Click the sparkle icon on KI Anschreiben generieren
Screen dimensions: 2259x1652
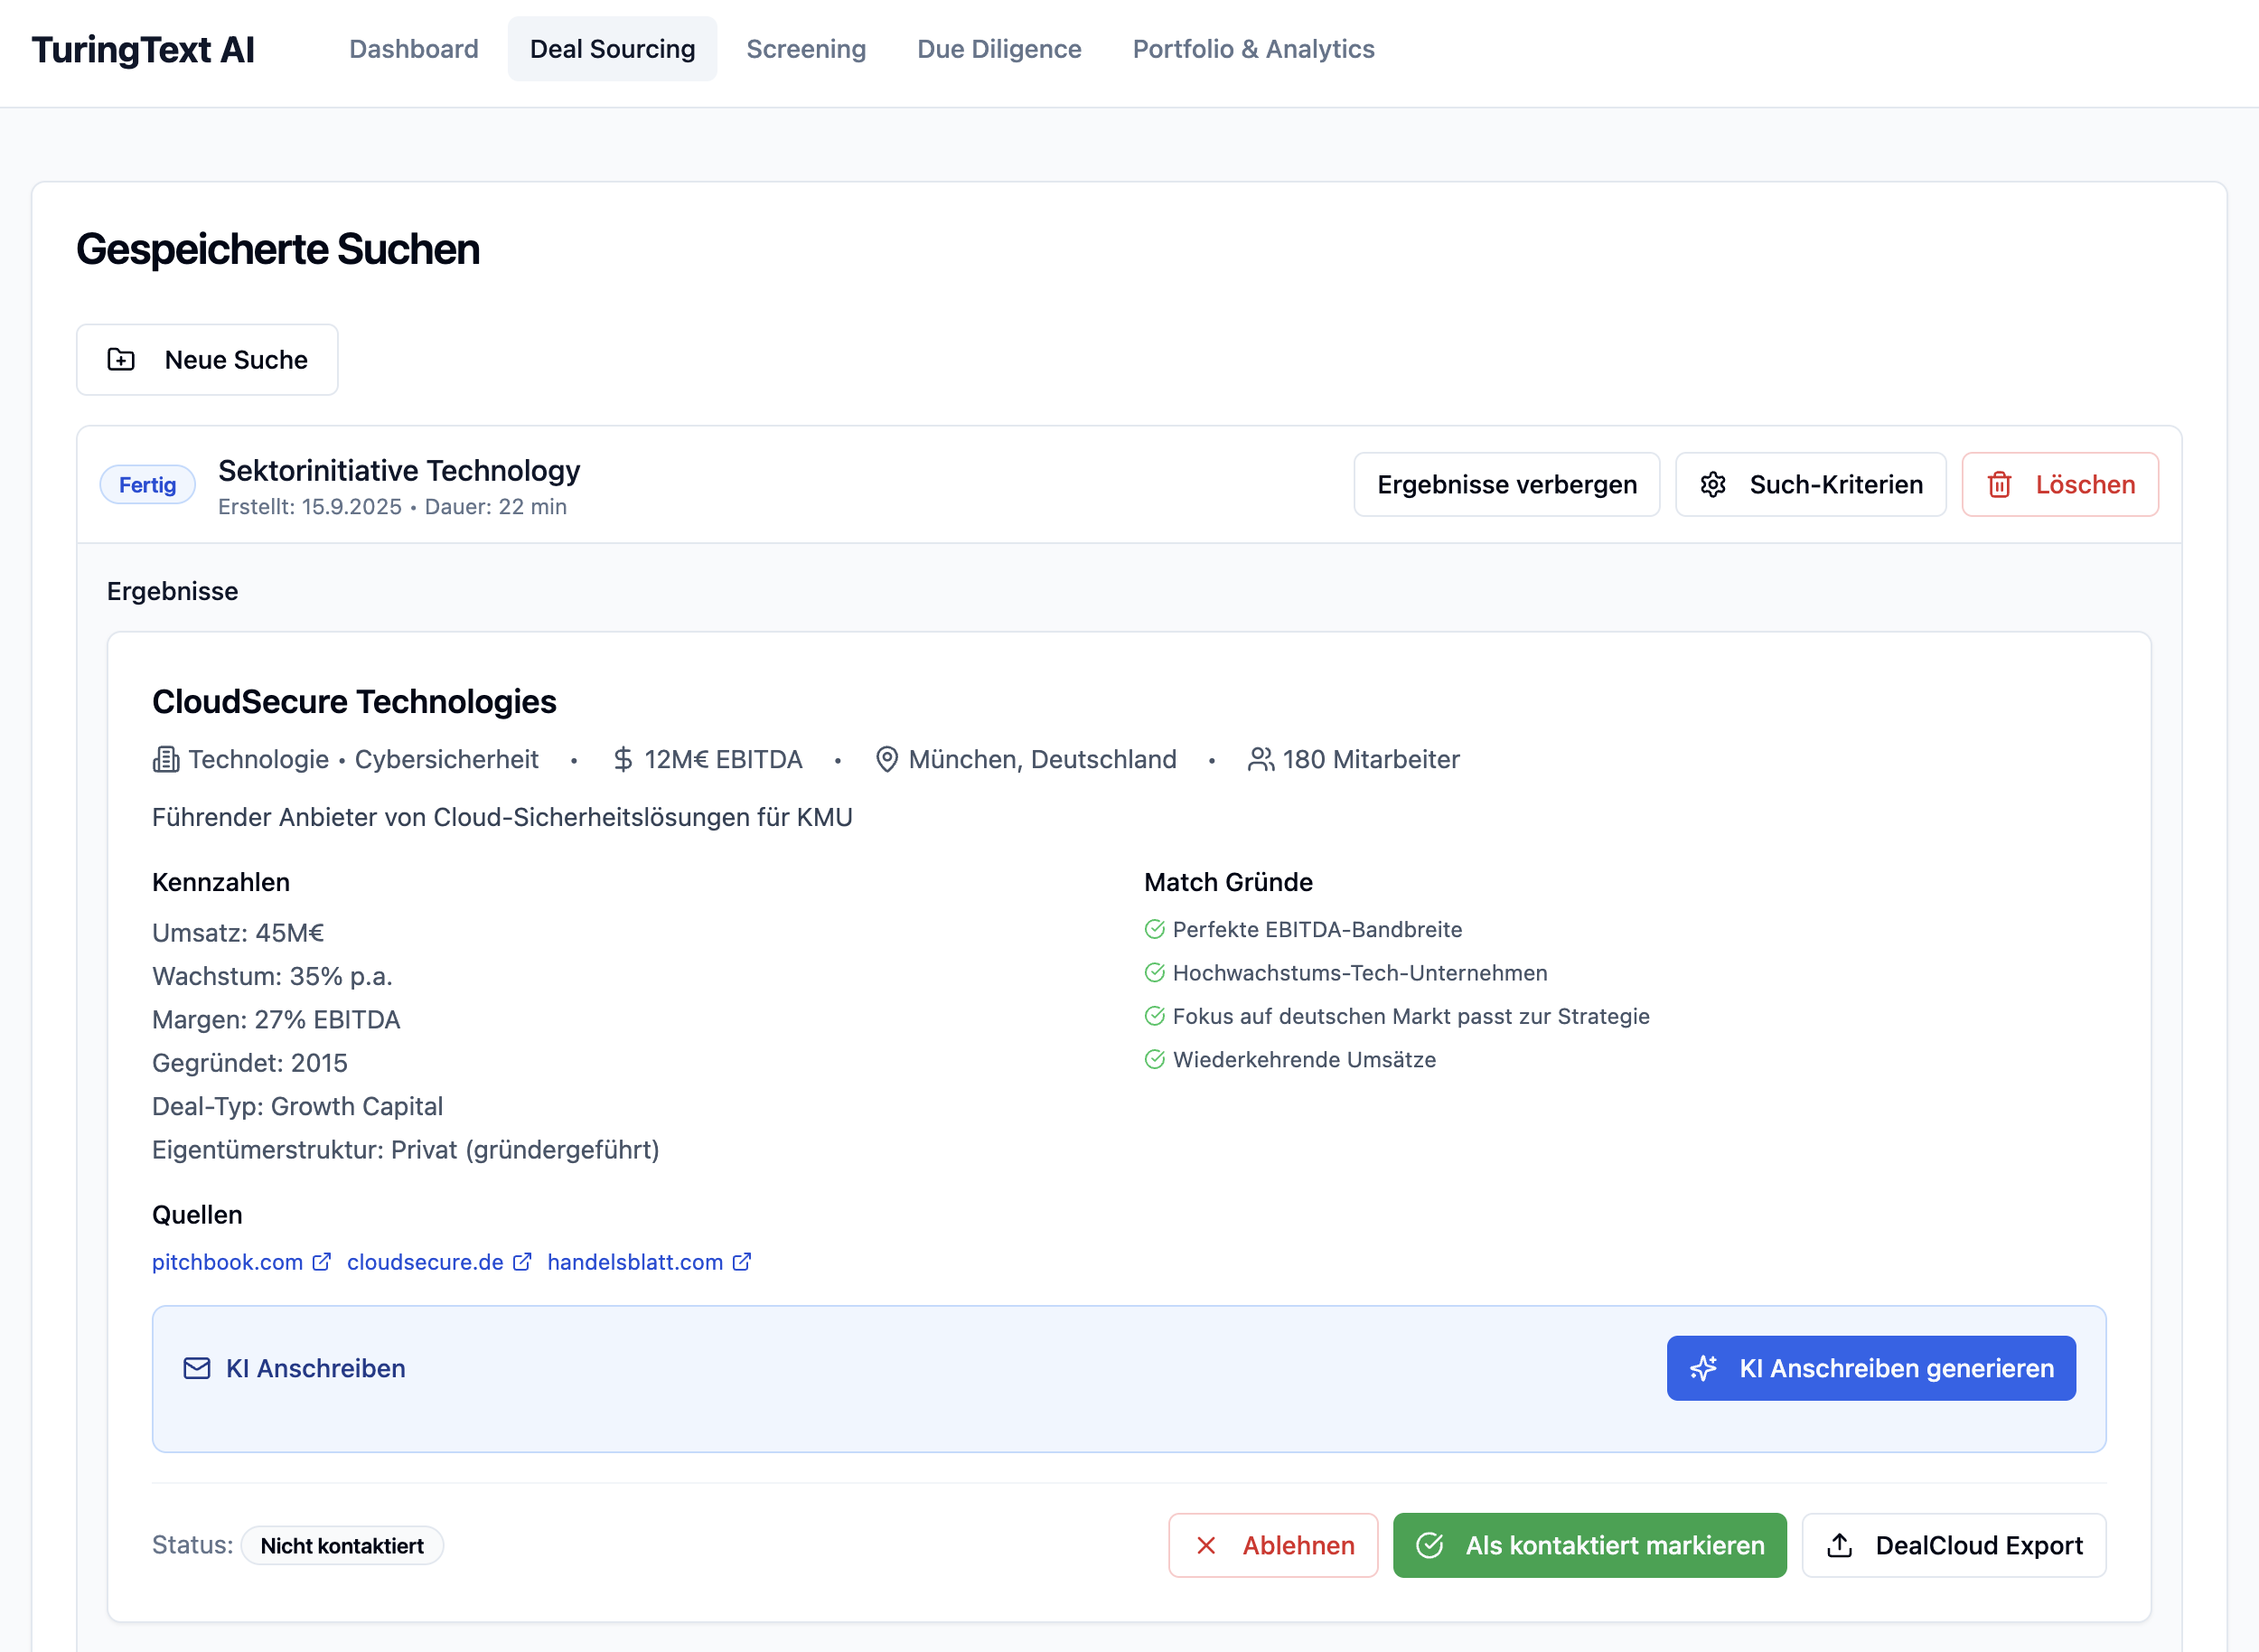[1704, 1368]
